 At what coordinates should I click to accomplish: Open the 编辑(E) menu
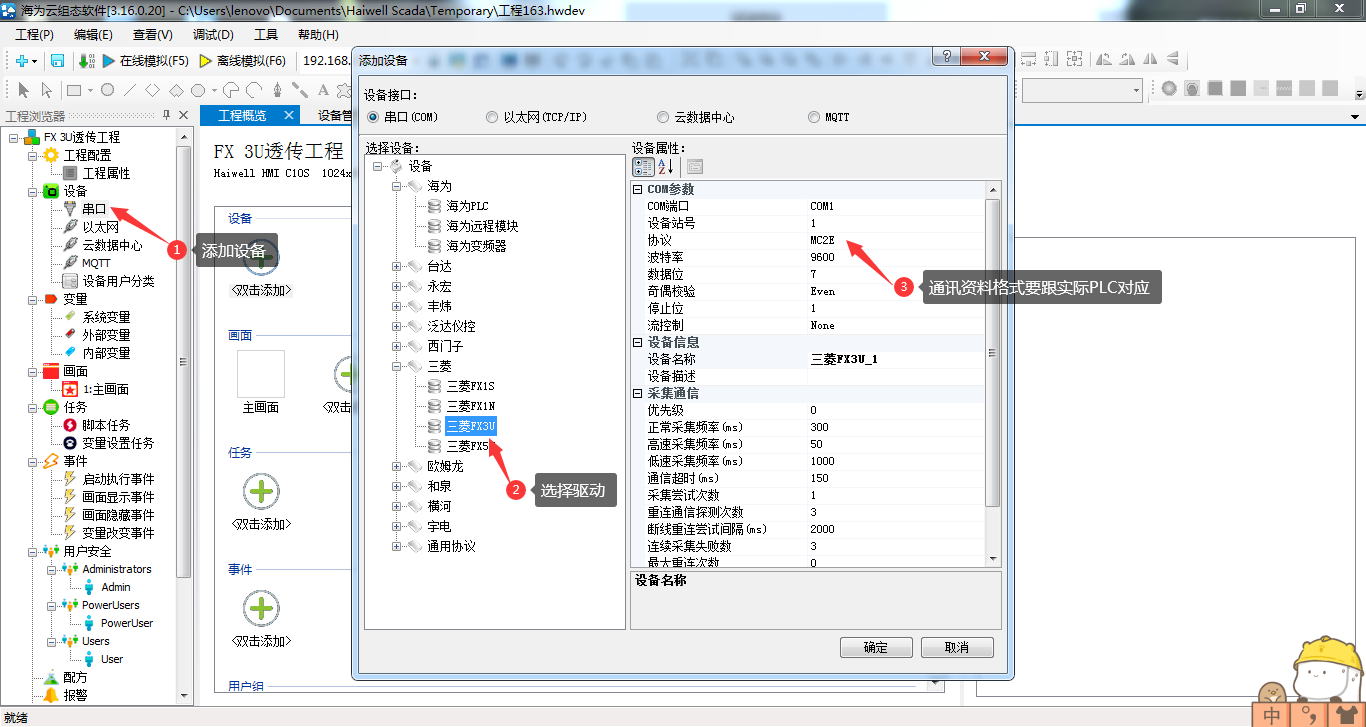(x=93, y=34)
